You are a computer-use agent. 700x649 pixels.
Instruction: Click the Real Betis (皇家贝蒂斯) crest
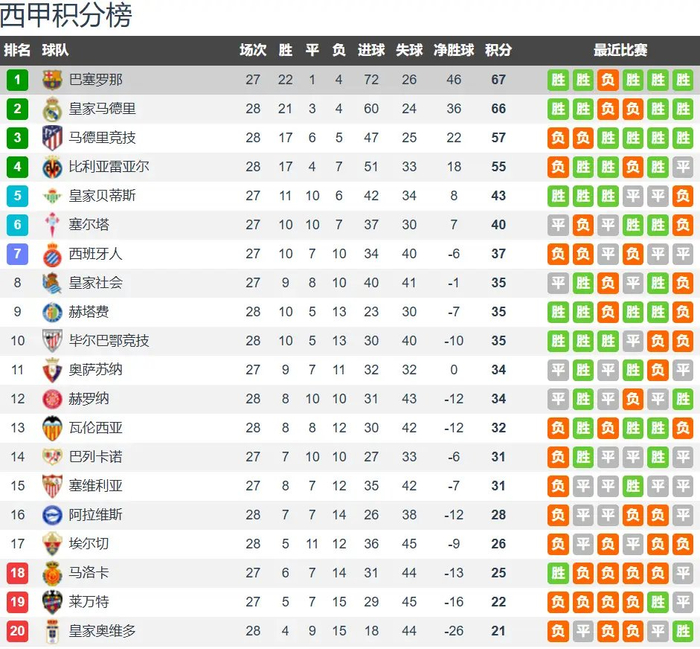pyautogui.click(x=52, y=196)
